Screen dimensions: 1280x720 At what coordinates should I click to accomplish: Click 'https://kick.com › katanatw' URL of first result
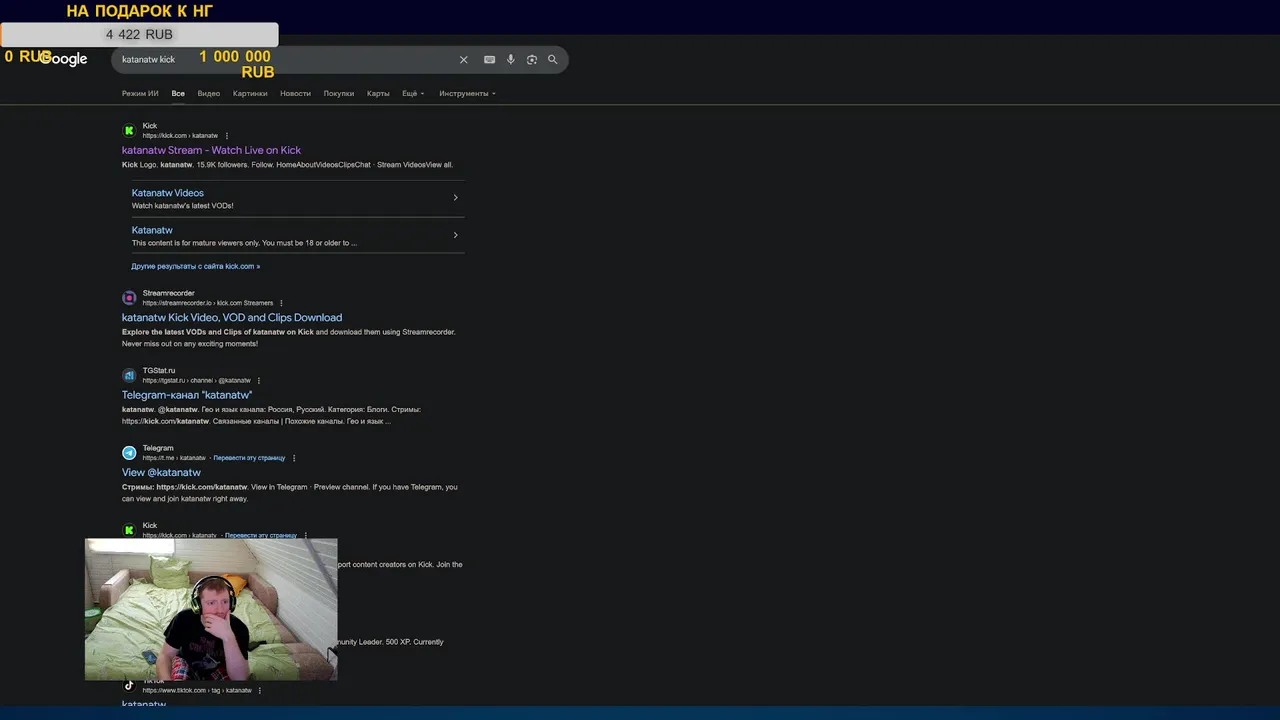pyautogui.click(x=180, y=136)
